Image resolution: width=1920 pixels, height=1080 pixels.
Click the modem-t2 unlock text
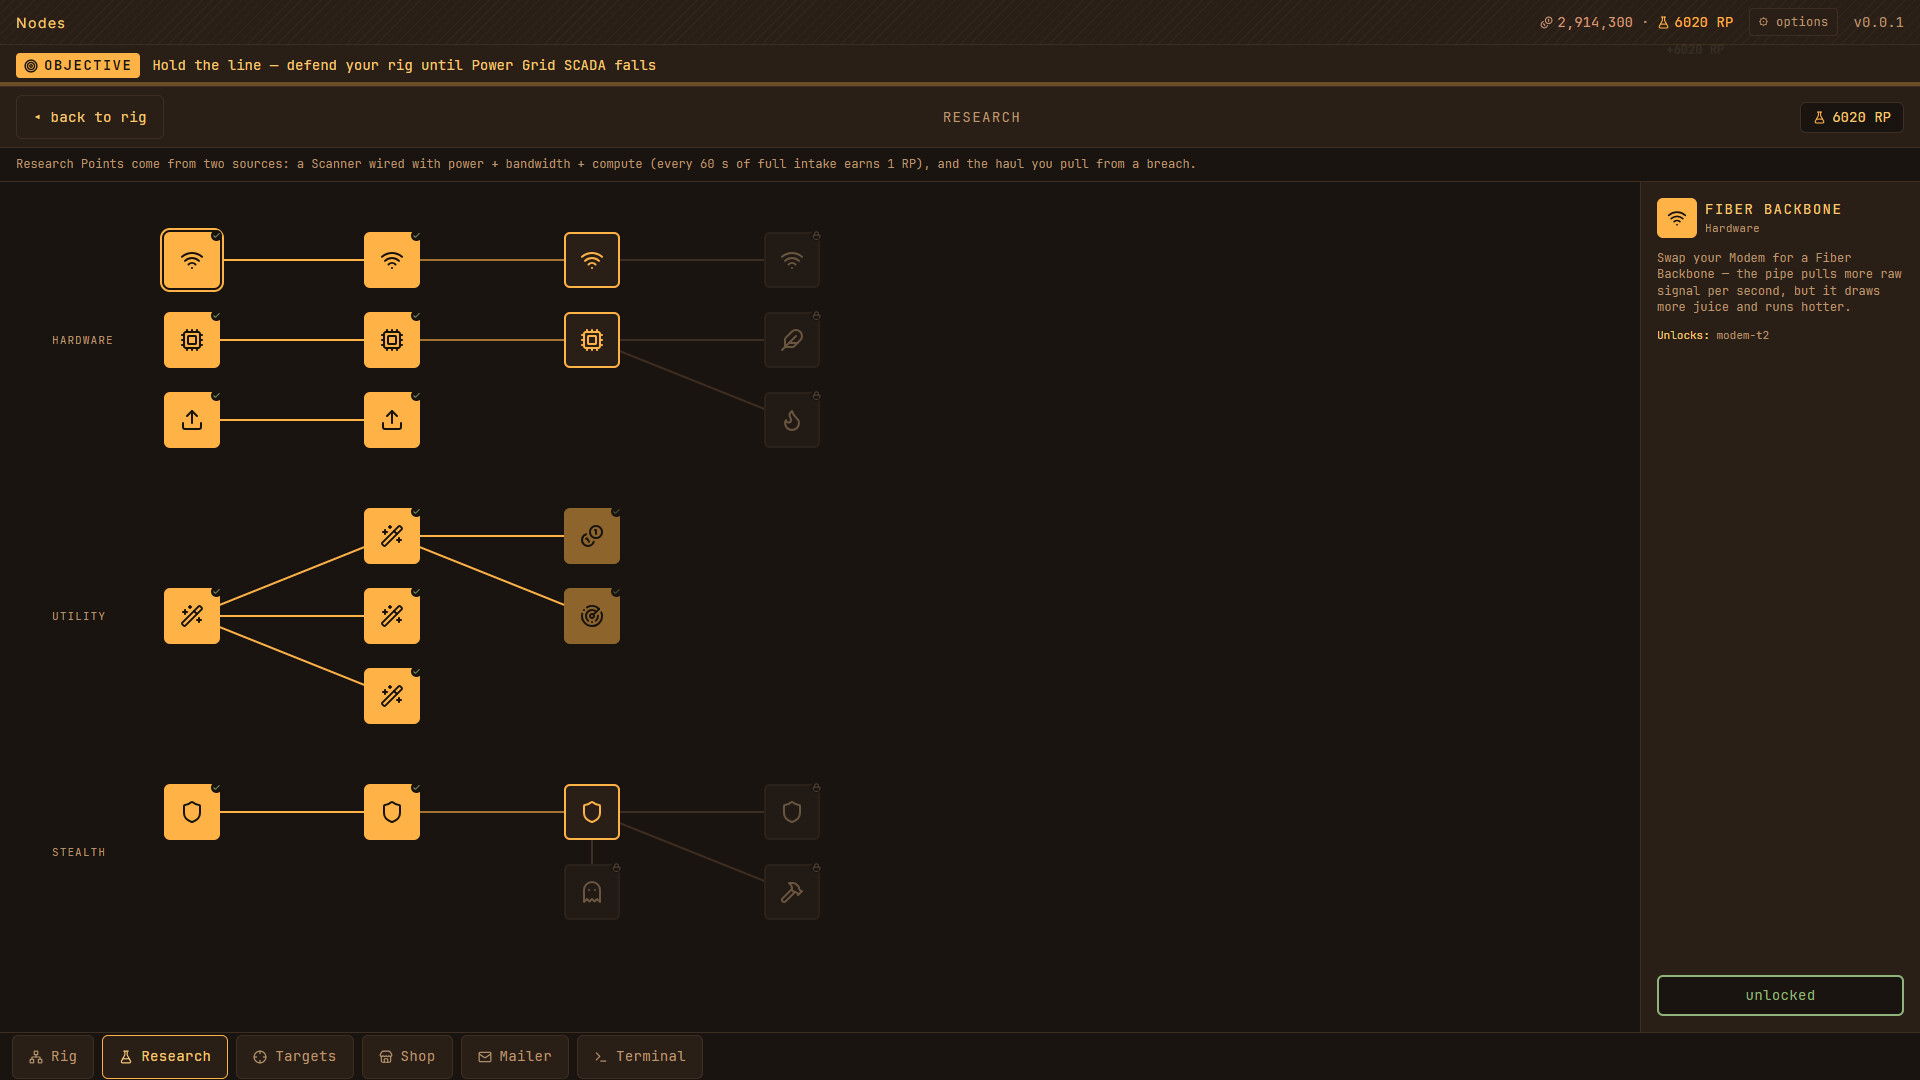[x=1743, y=336]
